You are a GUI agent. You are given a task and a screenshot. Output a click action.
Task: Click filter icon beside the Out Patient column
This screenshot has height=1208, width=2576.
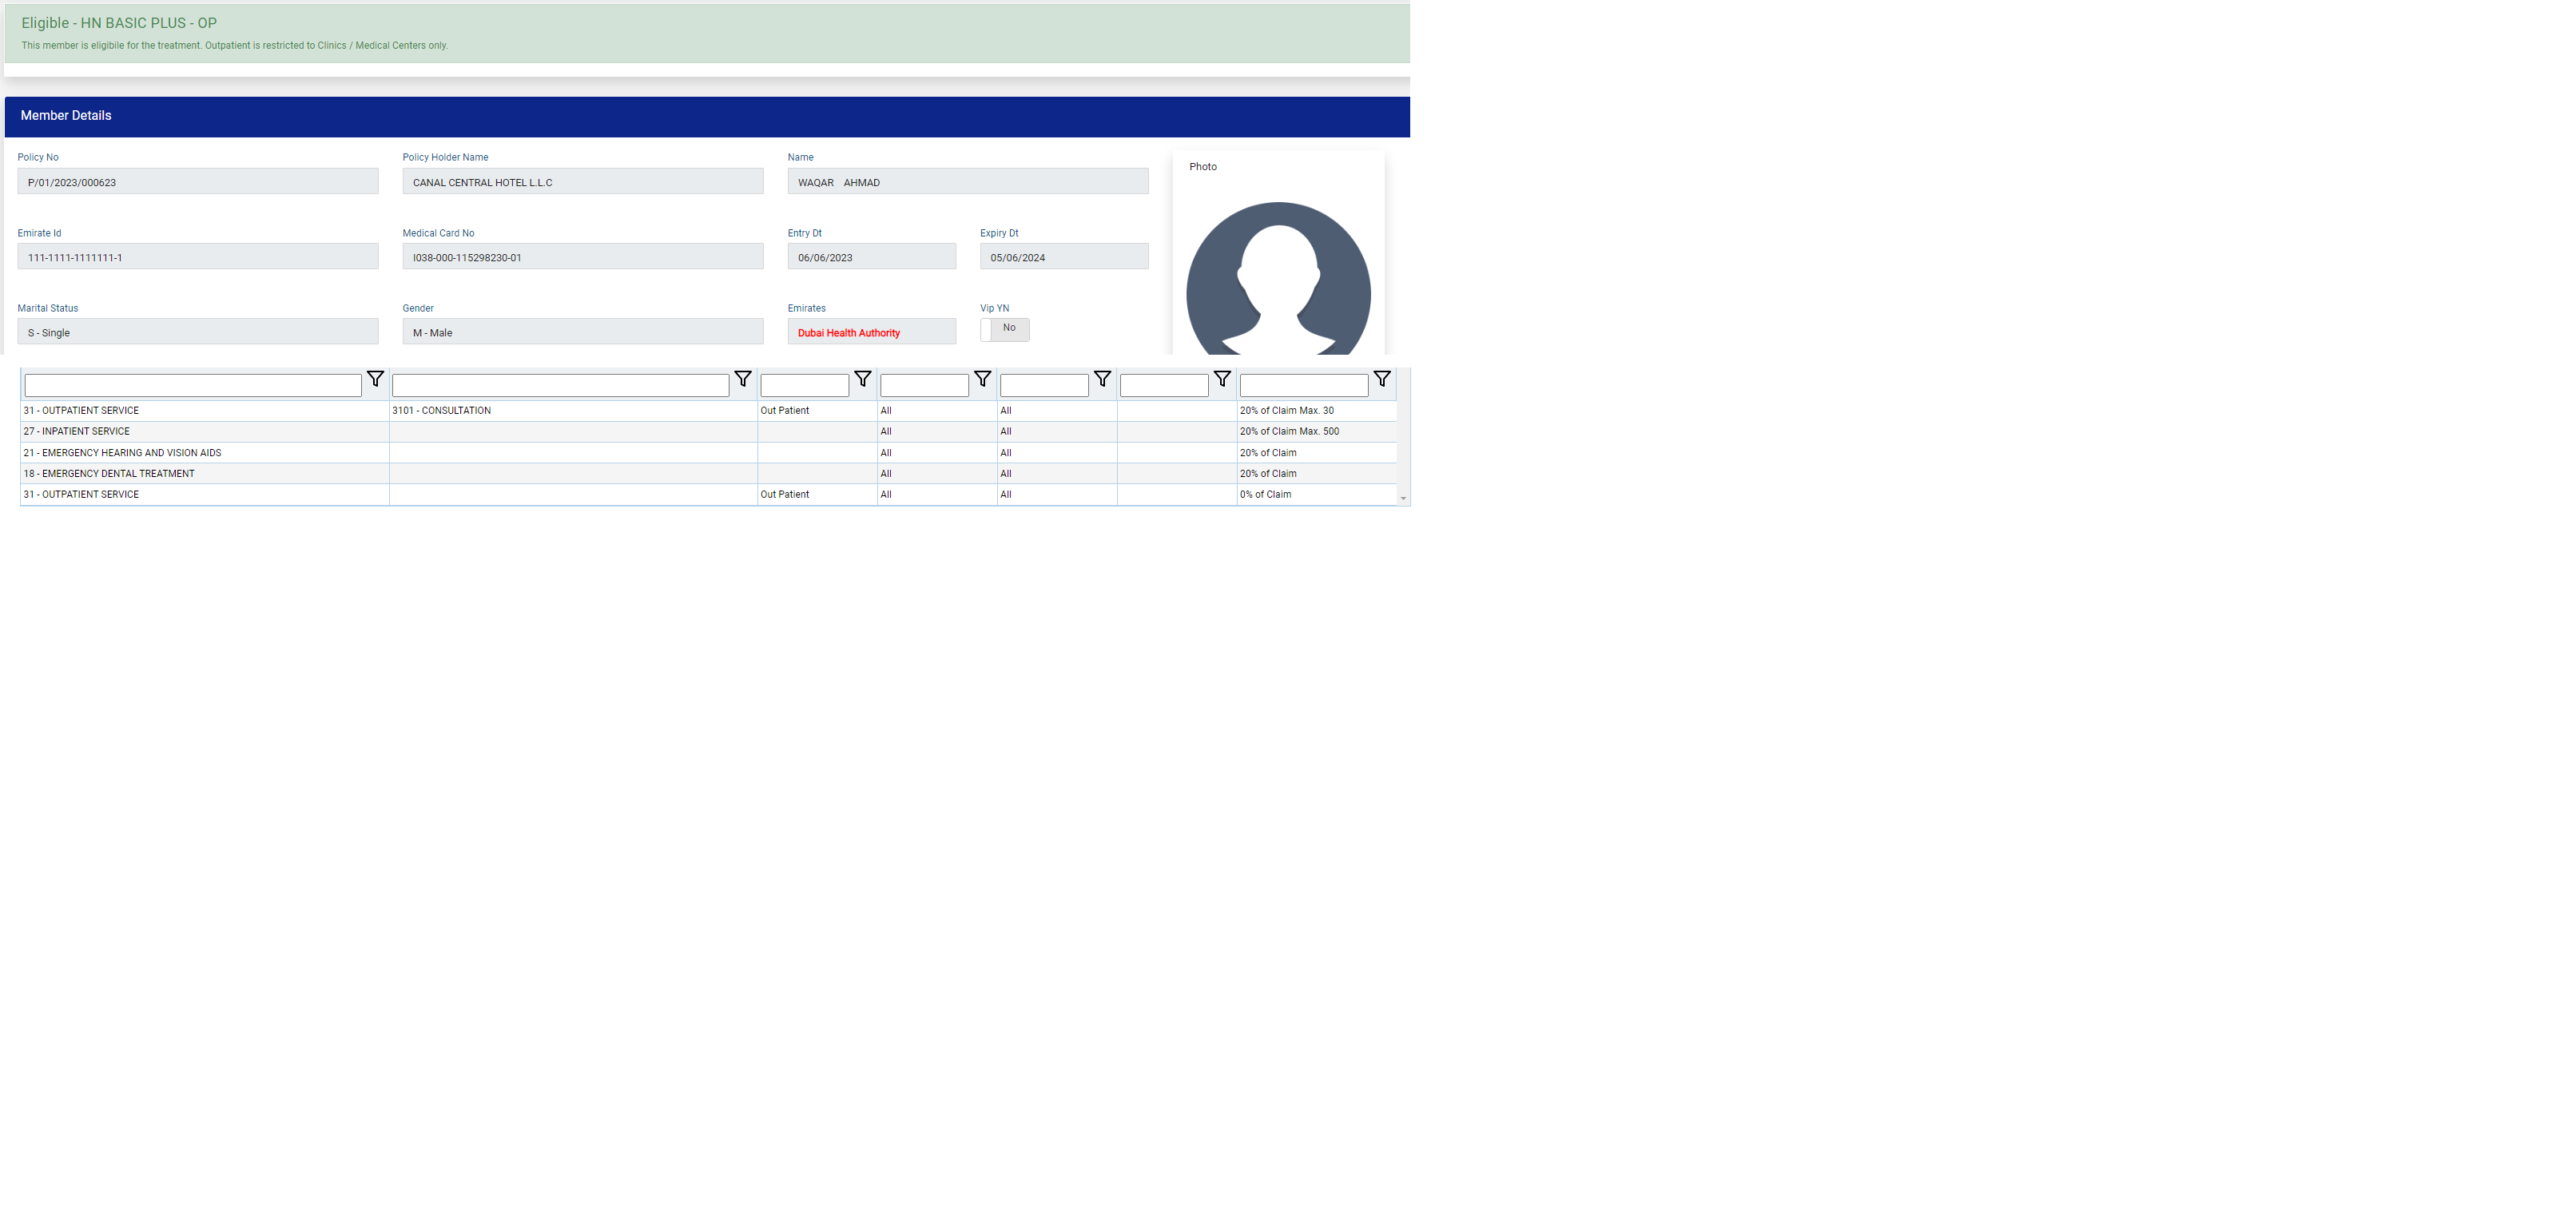pyautogui.click(x=863, y=379)
